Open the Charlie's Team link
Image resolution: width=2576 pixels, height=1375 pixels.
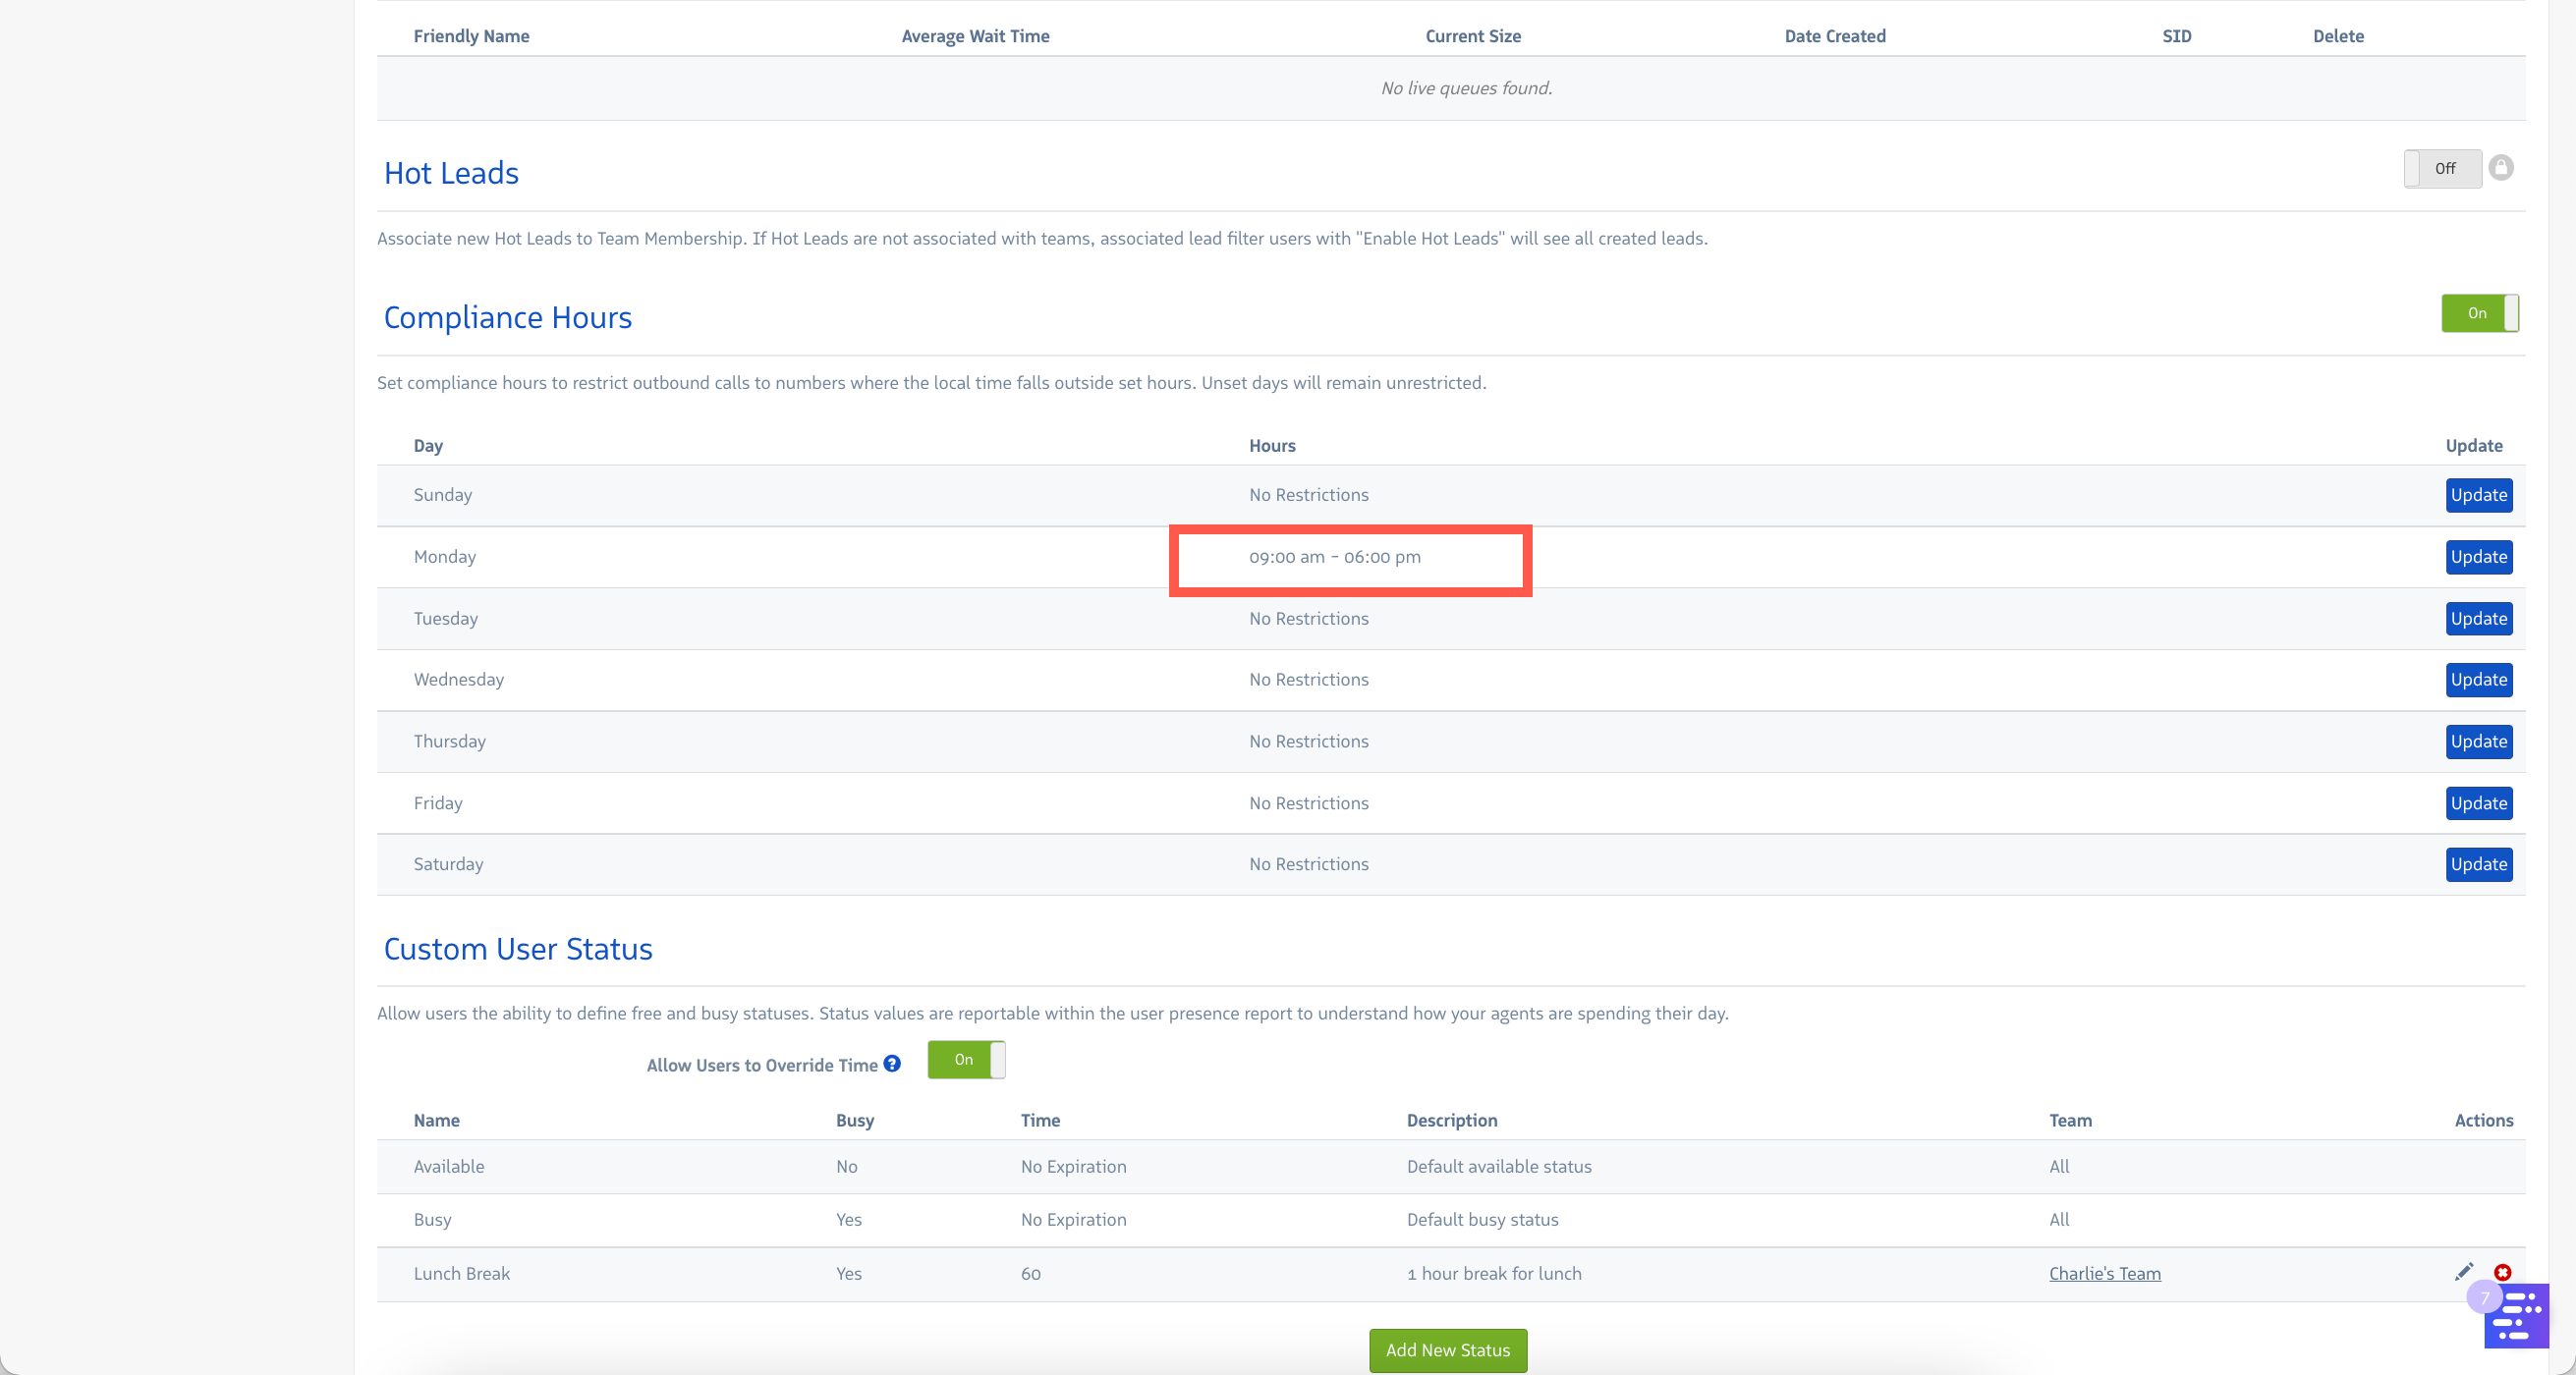pyautogui.click(x=2104, y=1273)
